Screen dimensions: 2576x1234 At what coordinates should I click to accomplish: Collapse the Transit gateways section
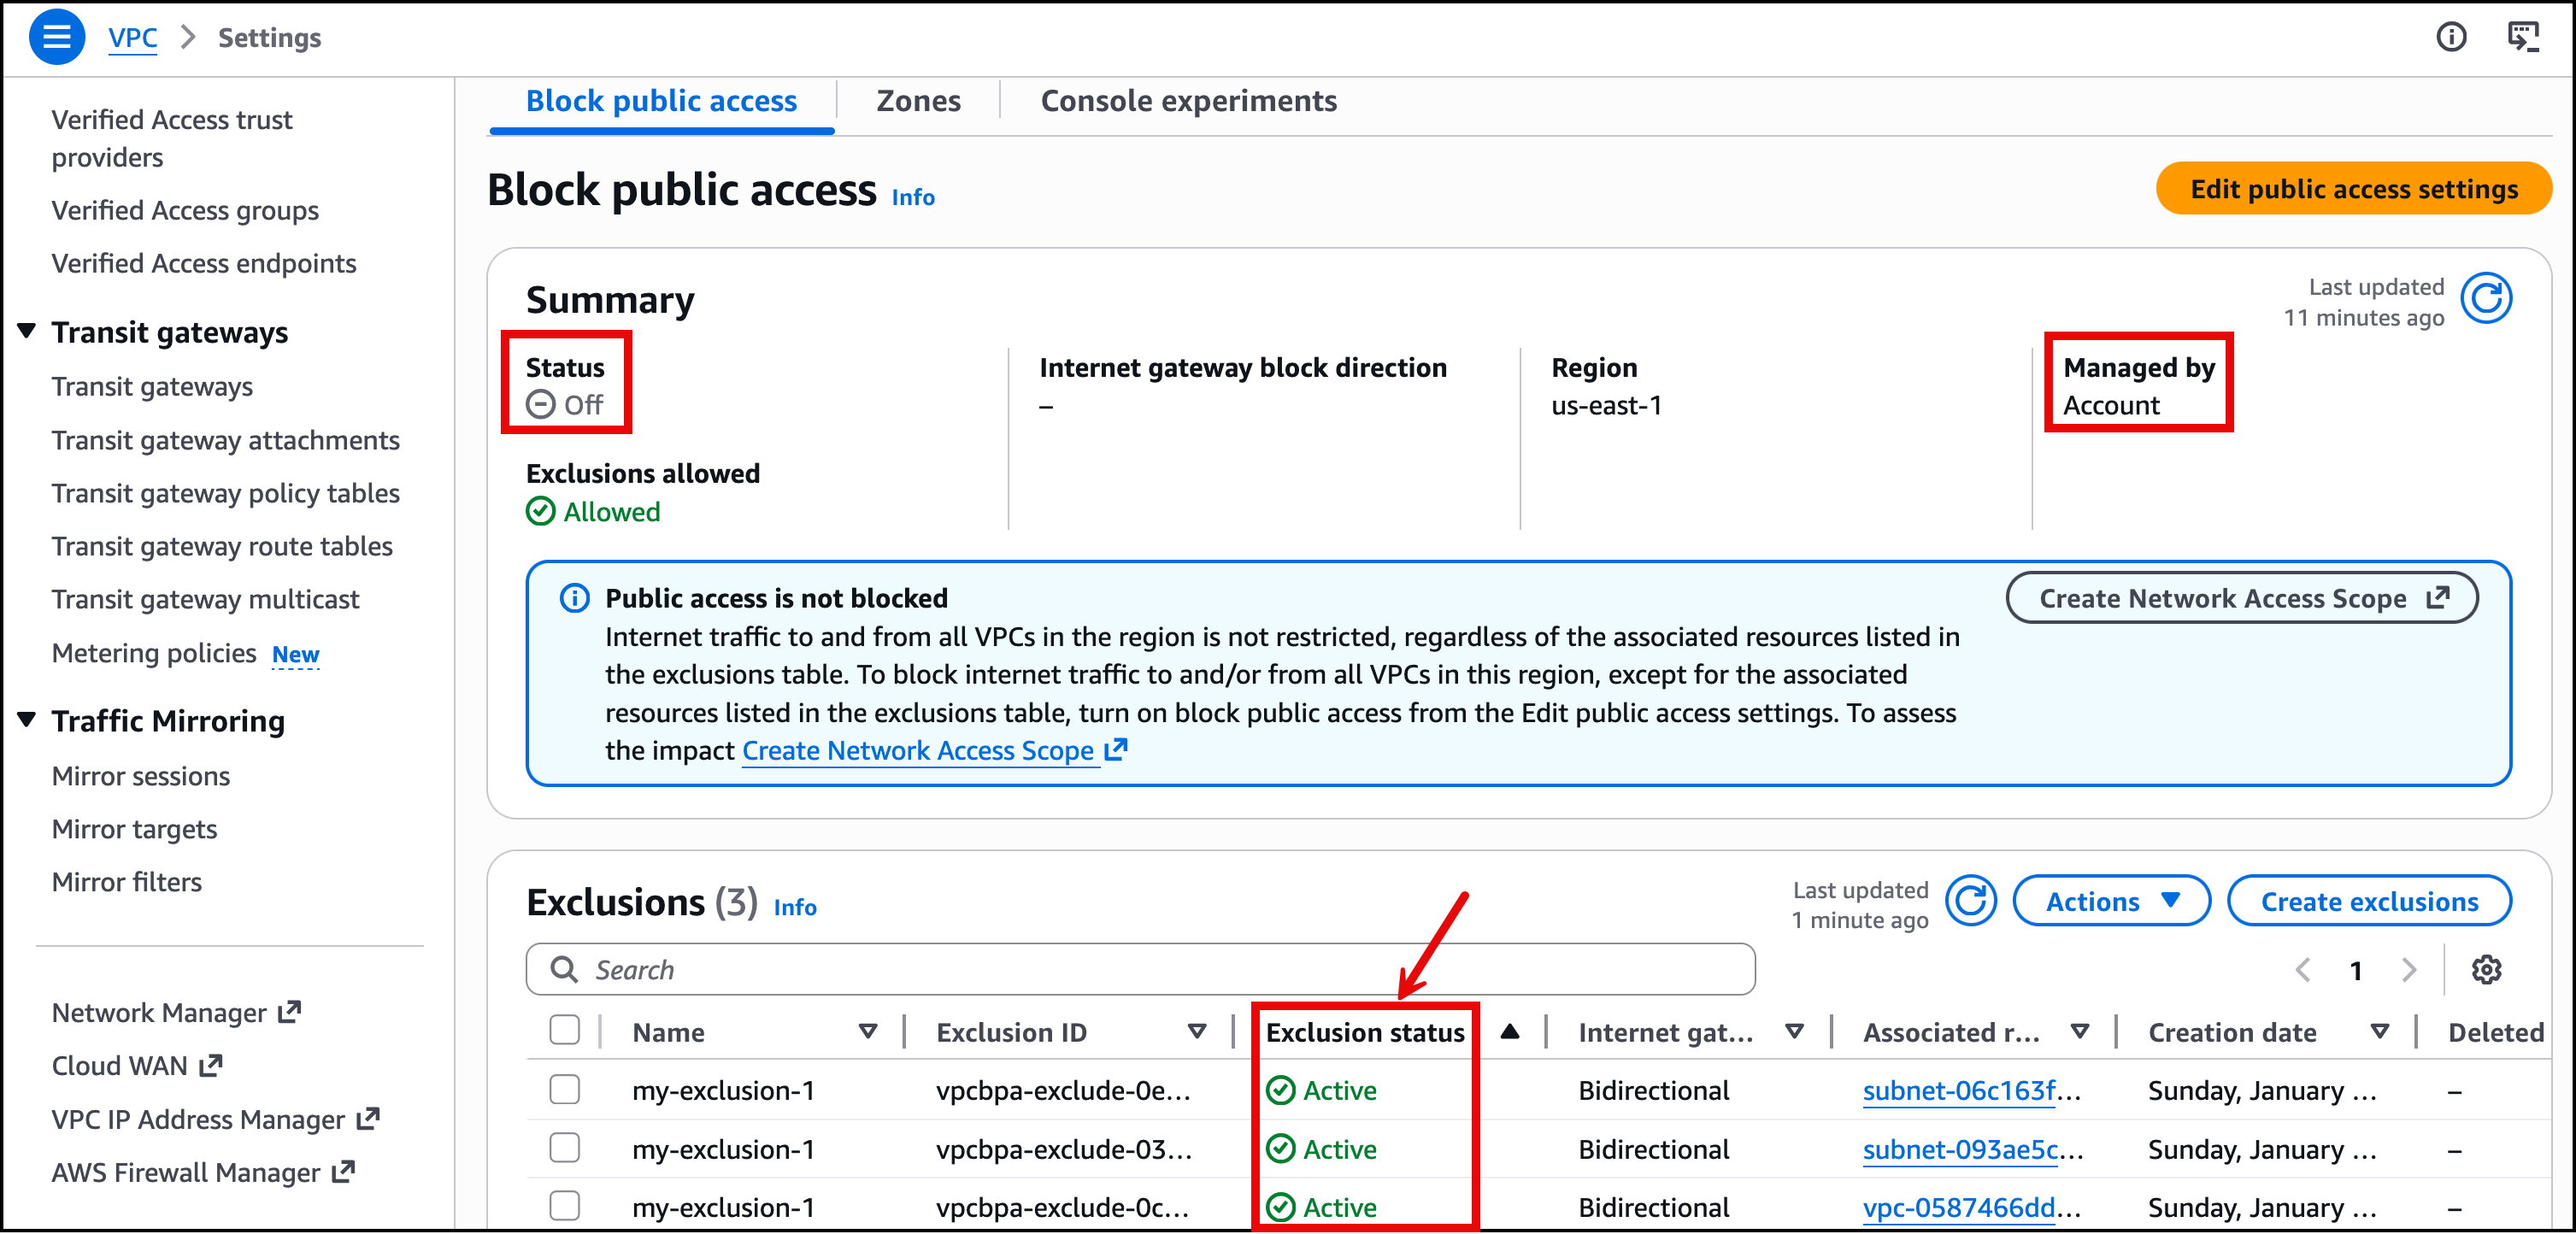click(27, 331)
